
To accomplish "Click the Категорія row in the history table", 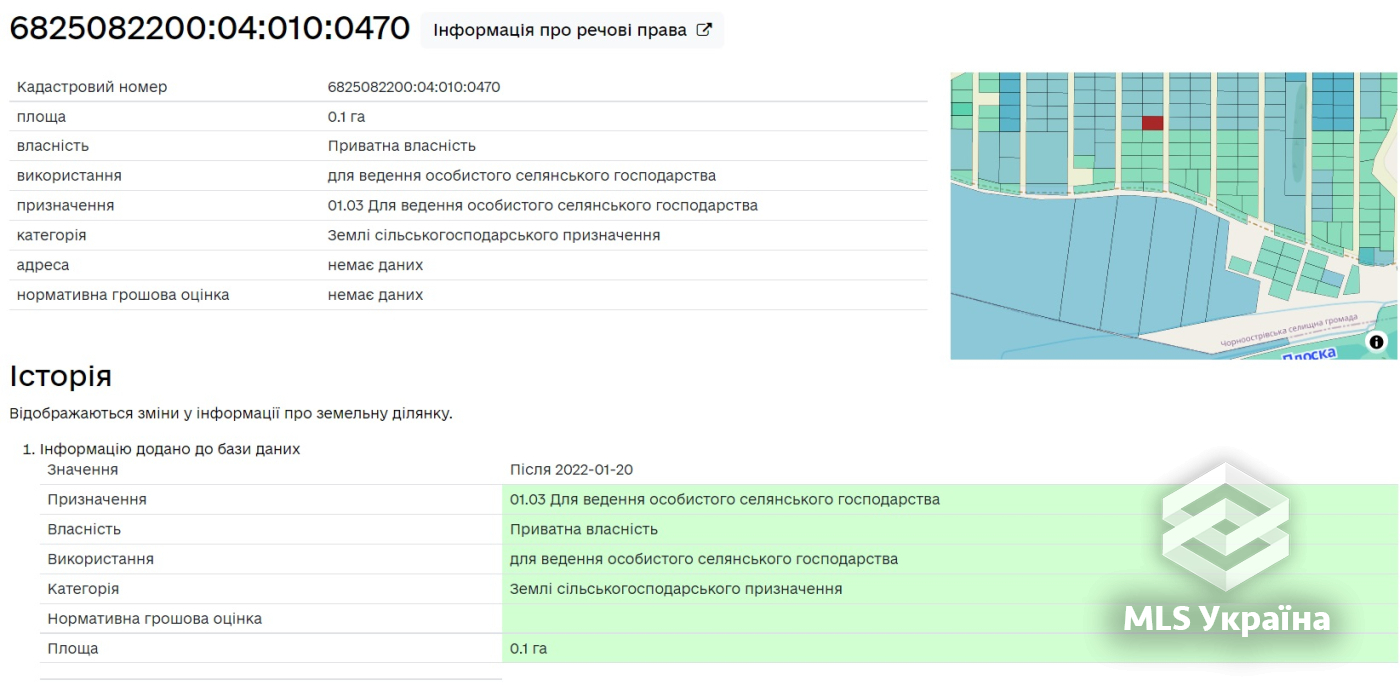I will 83,589.
